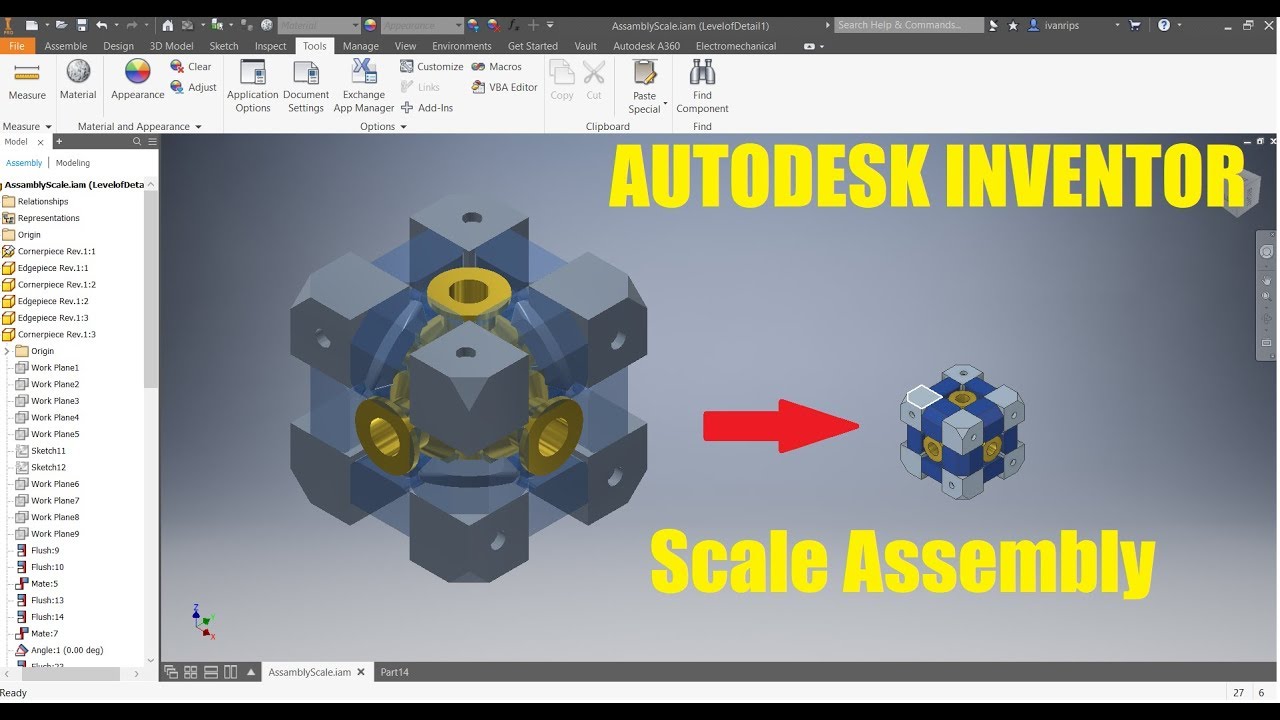Click the navigation bar Full Navigation Wheel
The height and width of the screenshot is (720, 1280).
tap(1267, 252)
